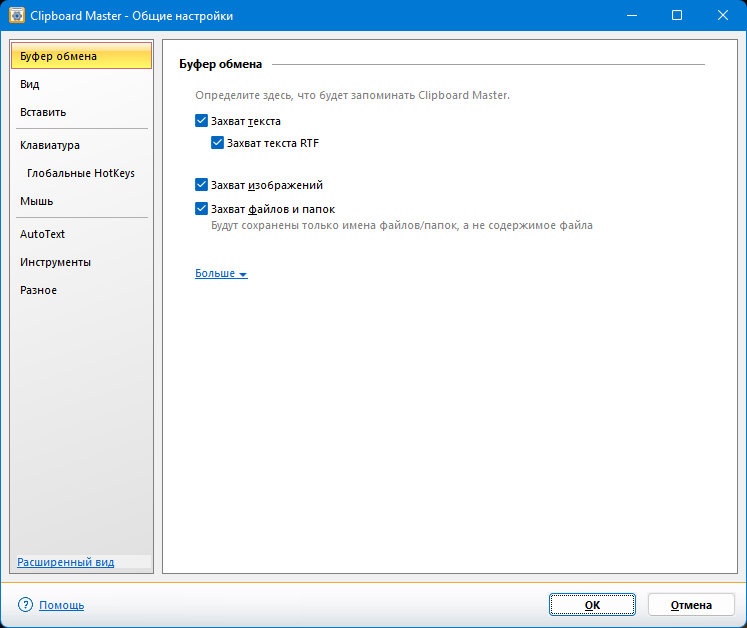Open the Мышь settings page

click(x=81, y=201)
